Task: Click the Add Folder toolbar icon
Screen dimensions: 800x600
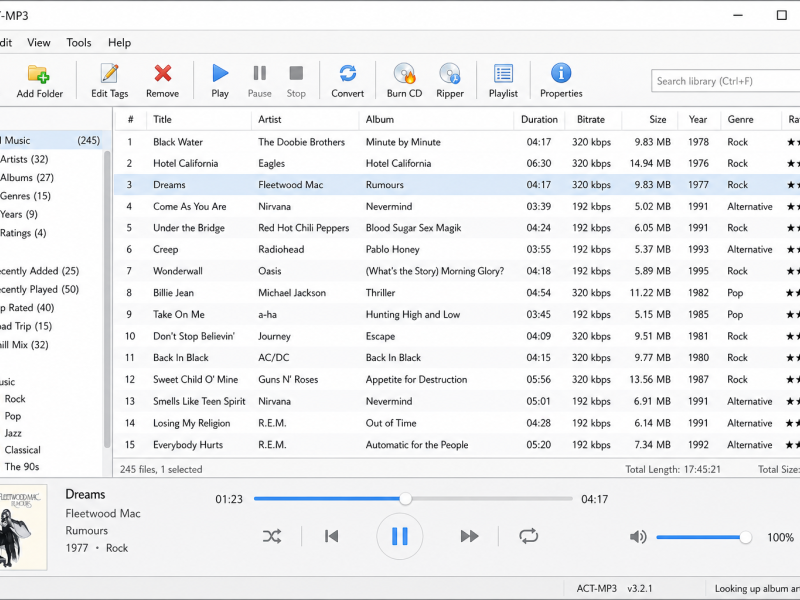Action: point(39,74)
